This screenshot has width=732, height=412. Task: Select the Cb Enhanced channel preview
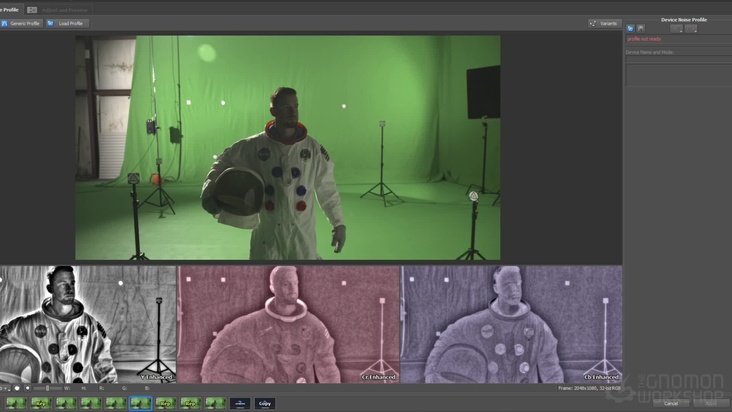point(511,324)
